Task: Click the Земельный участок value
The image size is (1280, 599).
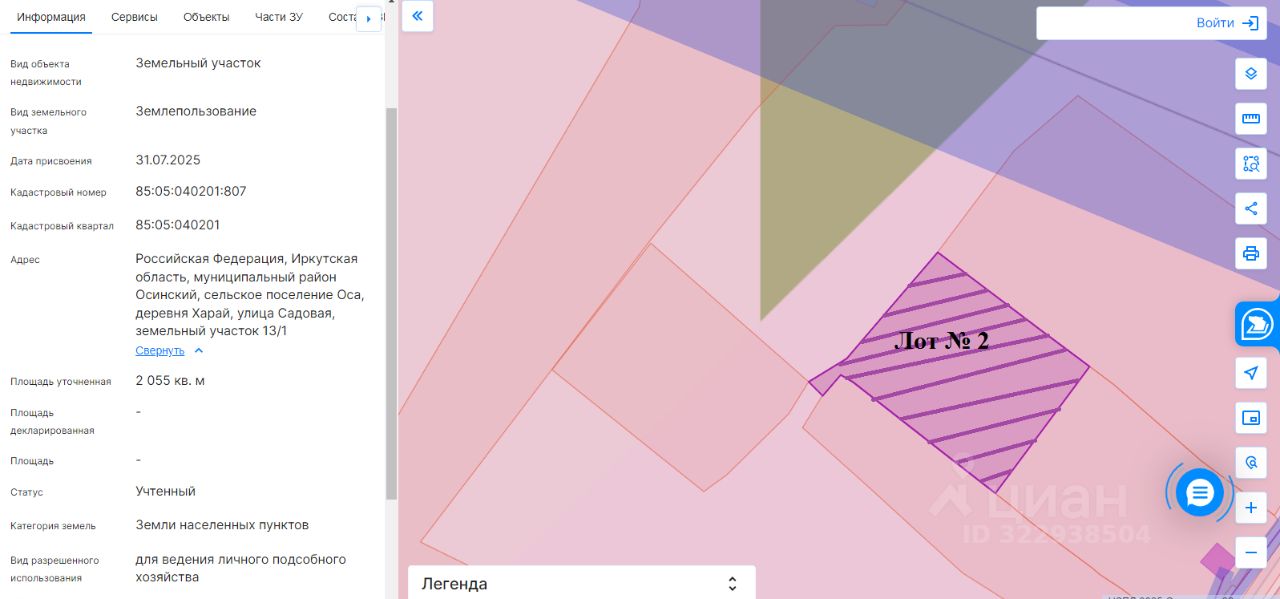Action: [x=198, y=62]
